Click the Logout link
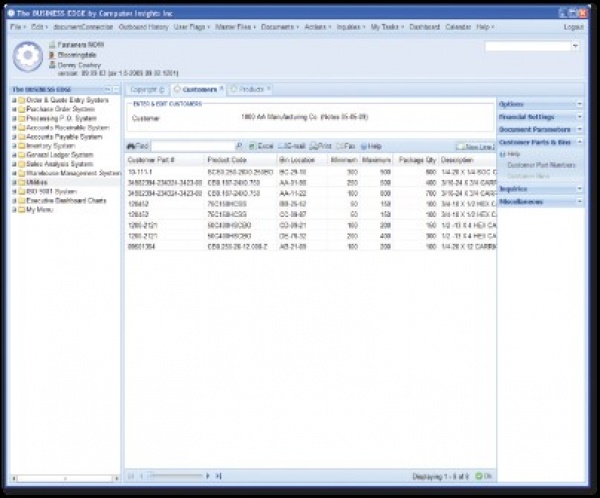Screen dimensions: 600x498 pyautogui.click(x=574, y=27)
